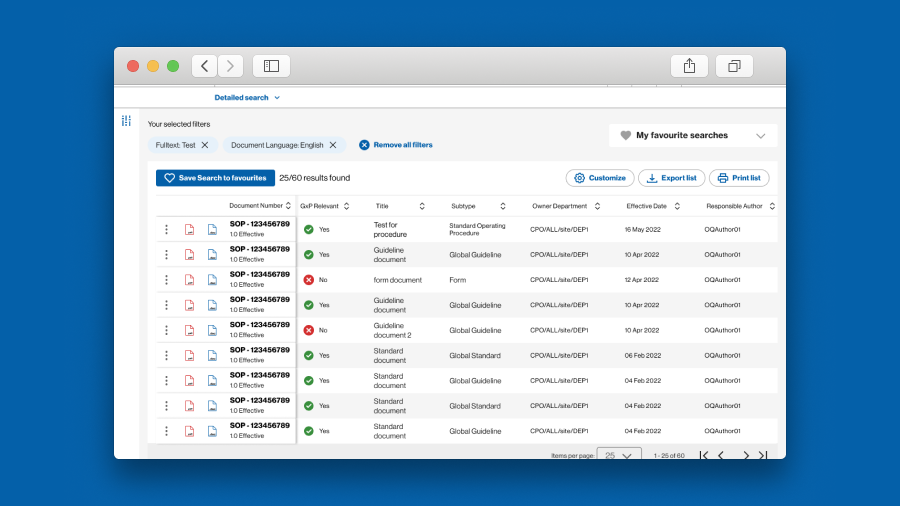Select 'Form' subtype cell
The height and width of the screenshot is (506, 900).
pos(457,280)
